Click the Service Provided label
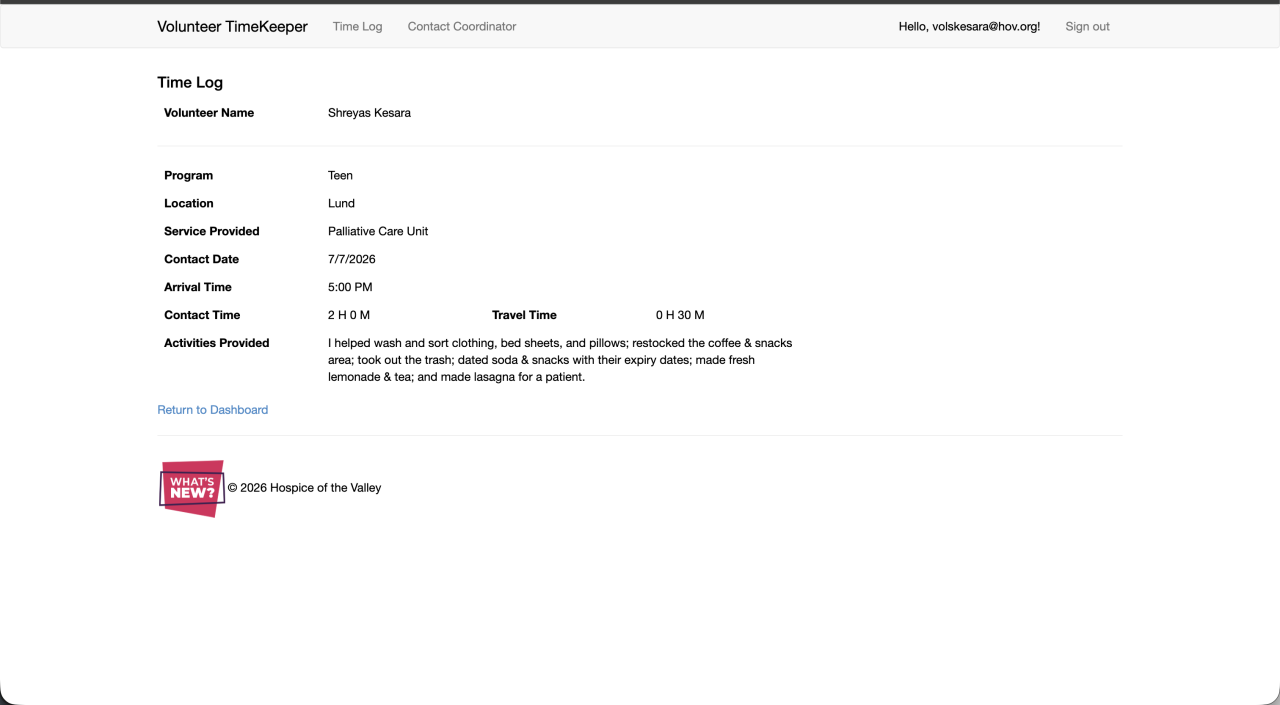The image size is (1280, 705). (212, 231)
